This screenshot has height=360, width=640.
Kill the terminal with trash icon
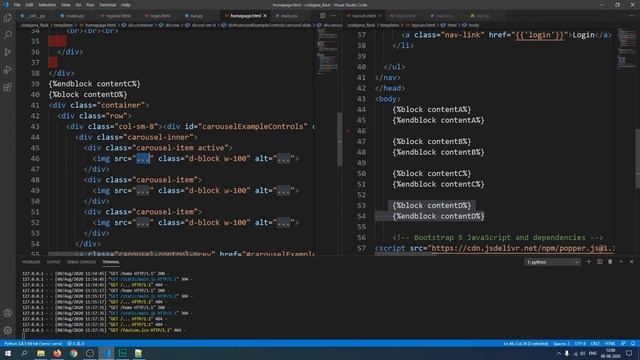coord(610,262)
